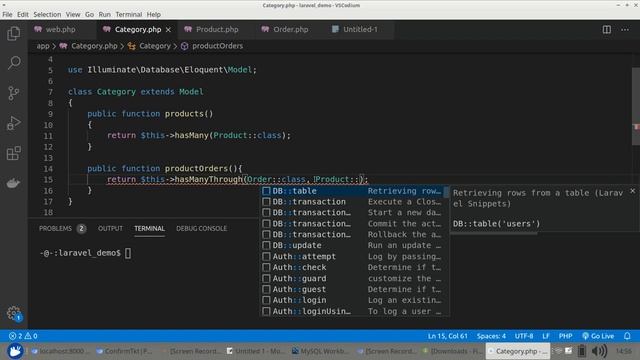Switch to the Order.php tab
Viewport: 640px width, 360px height.
click(x=291, y=29)
